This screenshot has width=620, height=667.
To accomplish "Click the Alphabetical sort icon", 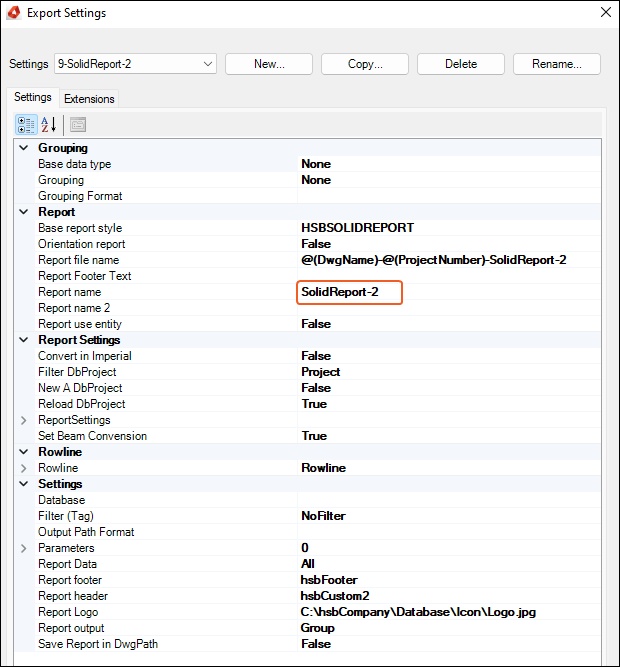I will 48,125.
